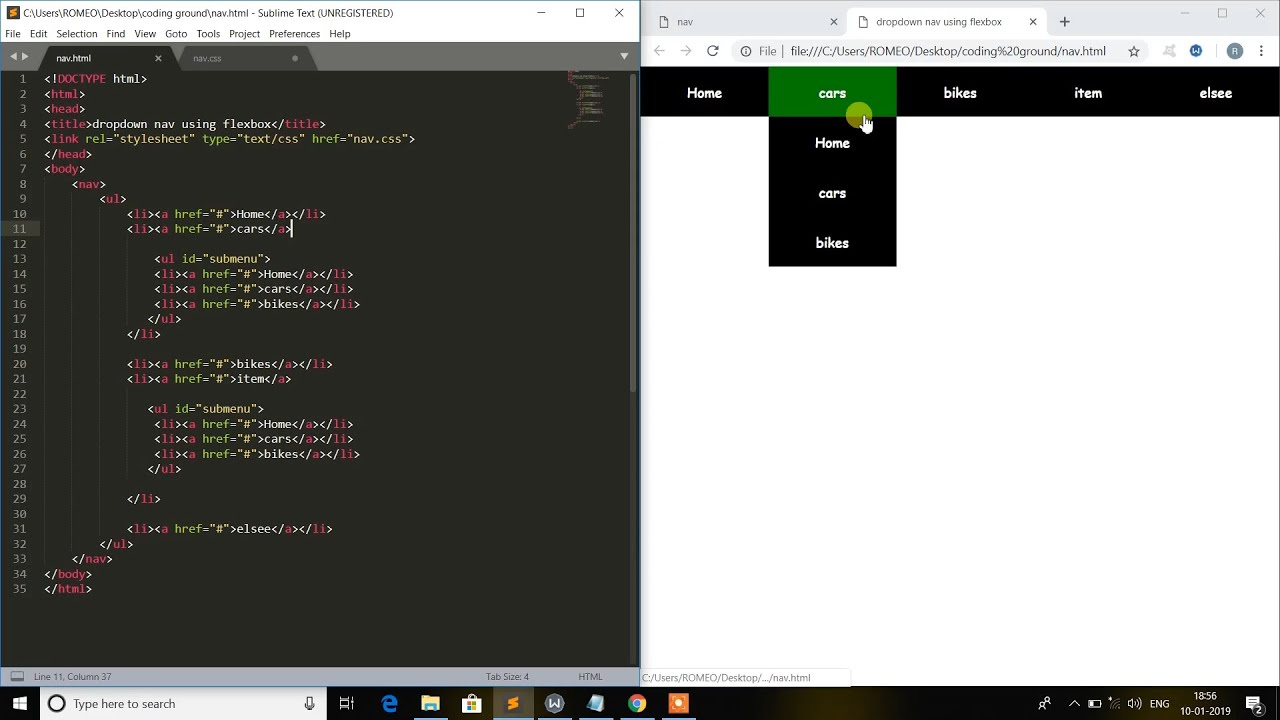Open a new Chrome tab
The width and height of the screenshot is (1280, 720).
pos(1064,22)
